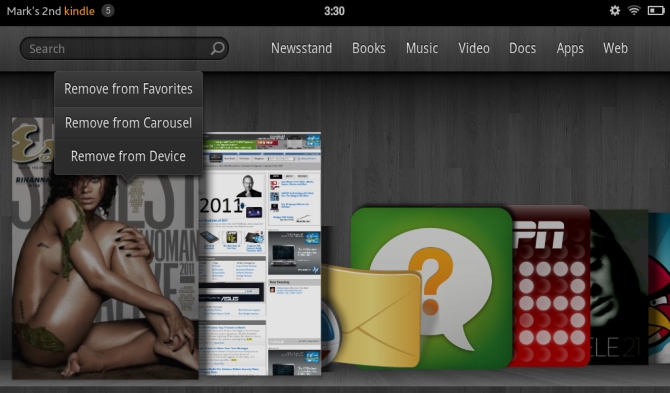670x393 pixels.
Task: Select Remove from Favorites
Action: 128,89
